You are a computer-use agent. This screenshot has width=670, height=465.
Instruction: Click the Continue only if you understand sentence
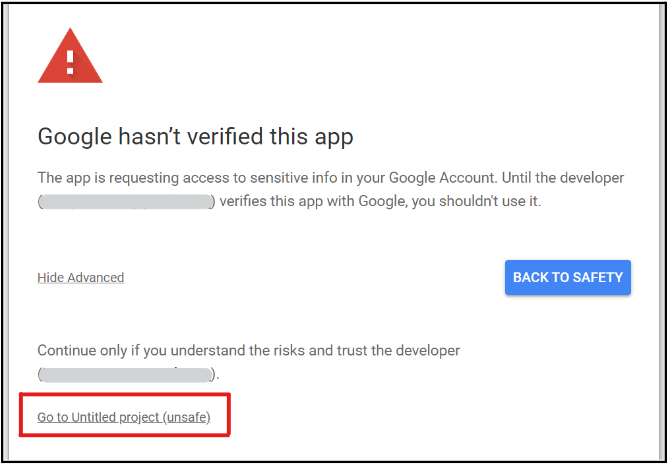coord(249,350)
